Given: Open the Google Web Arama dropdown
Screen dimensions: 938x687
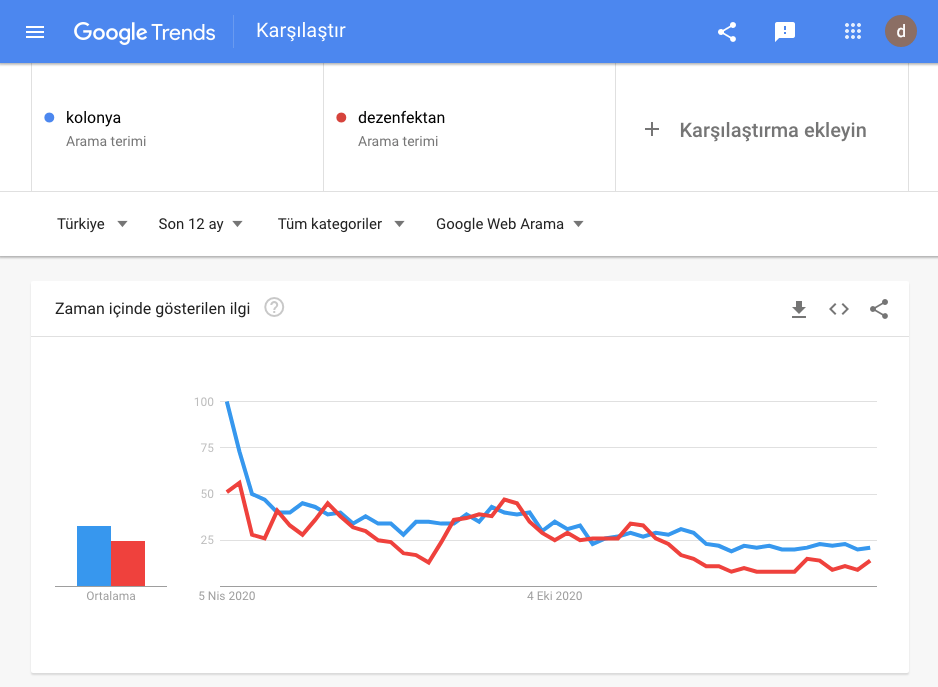Looking at the screenshot, I should click(x=510, y=224).
